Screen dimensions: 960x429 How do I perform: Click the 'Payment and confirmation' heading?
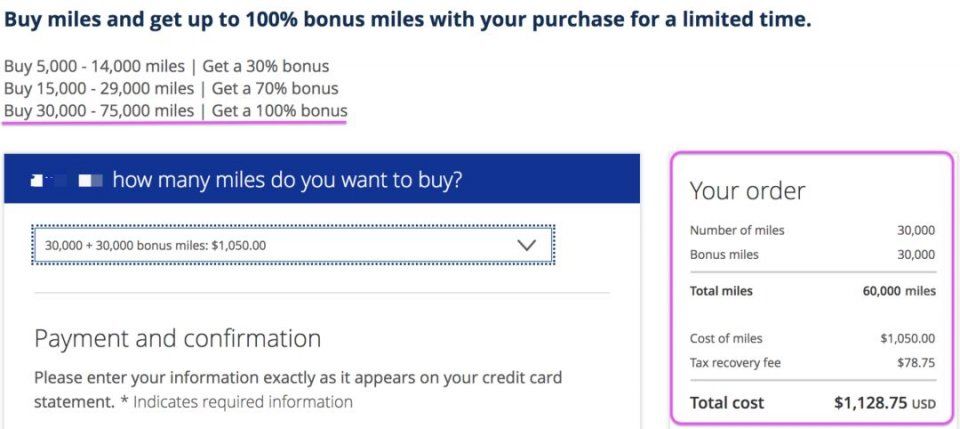coord(177,338)
